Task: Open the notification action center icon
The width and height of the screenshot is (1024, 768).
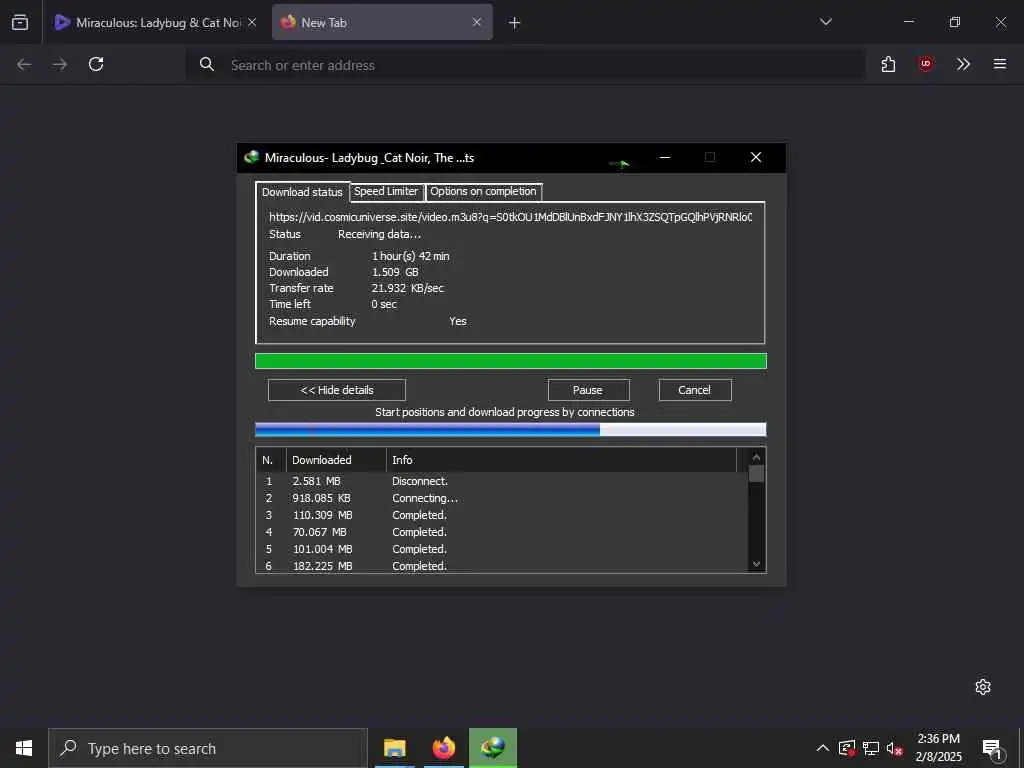Action: click(x=993, y=749)
